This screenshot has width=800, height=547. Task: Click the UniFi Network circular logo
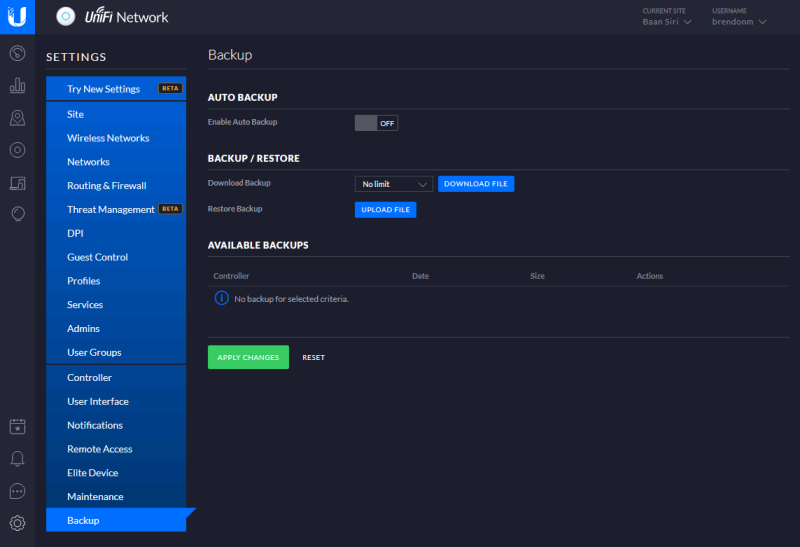point(65,17)
